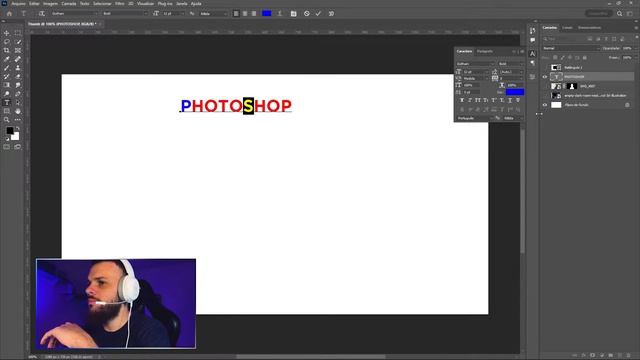Switch to the Canais tab

click(567, 28)
